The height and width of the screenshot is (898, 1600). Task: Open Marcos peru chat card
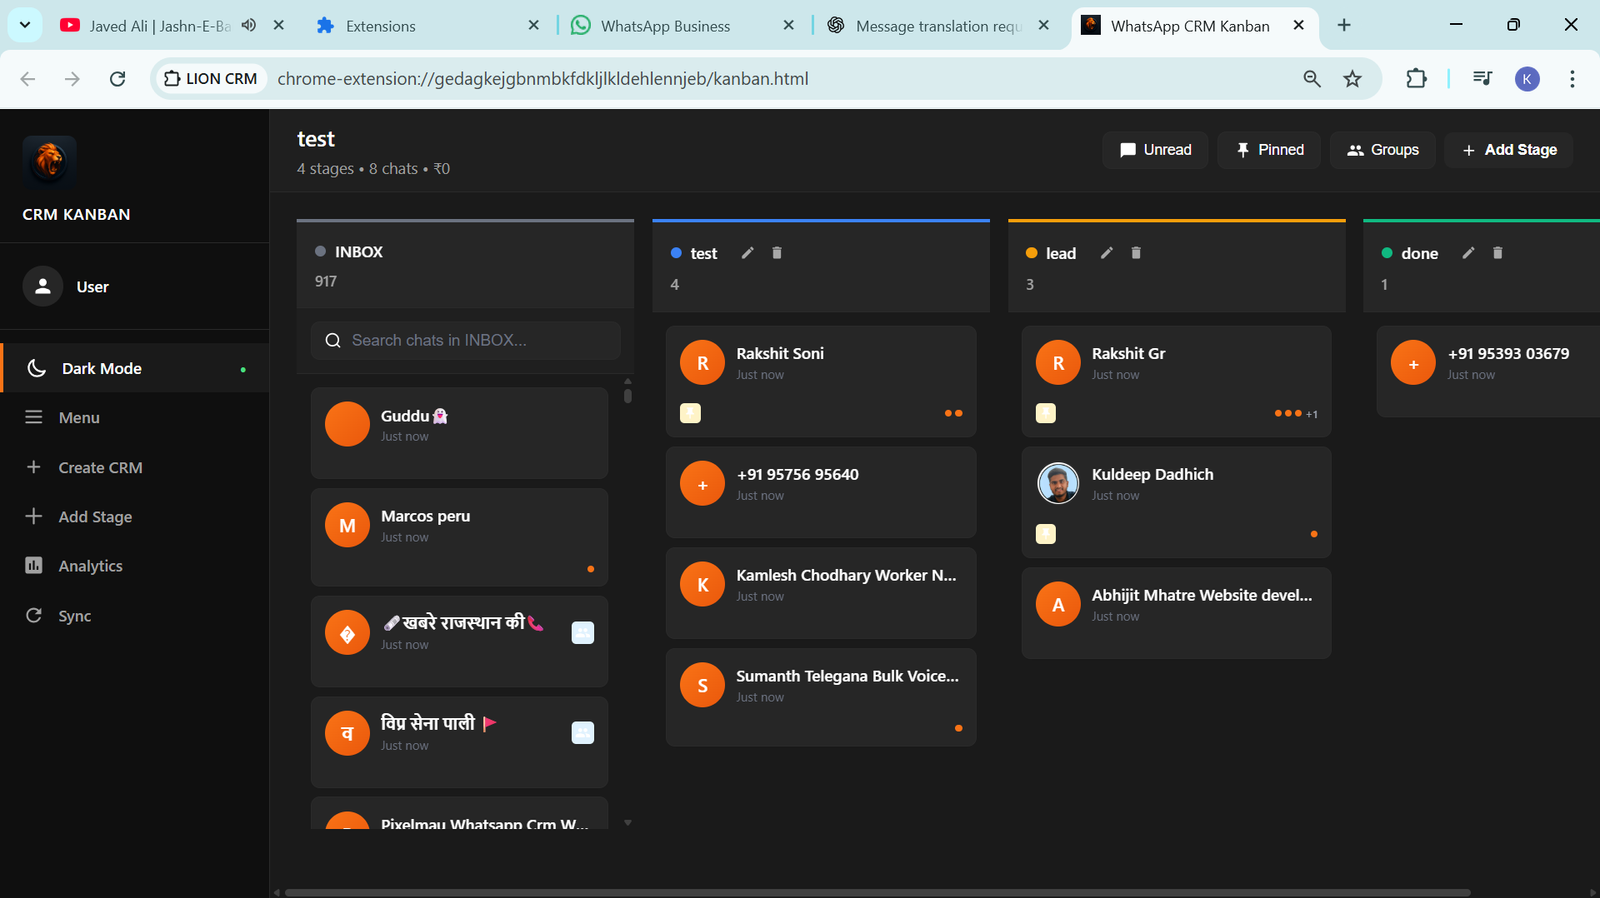[x=459, y=537]
